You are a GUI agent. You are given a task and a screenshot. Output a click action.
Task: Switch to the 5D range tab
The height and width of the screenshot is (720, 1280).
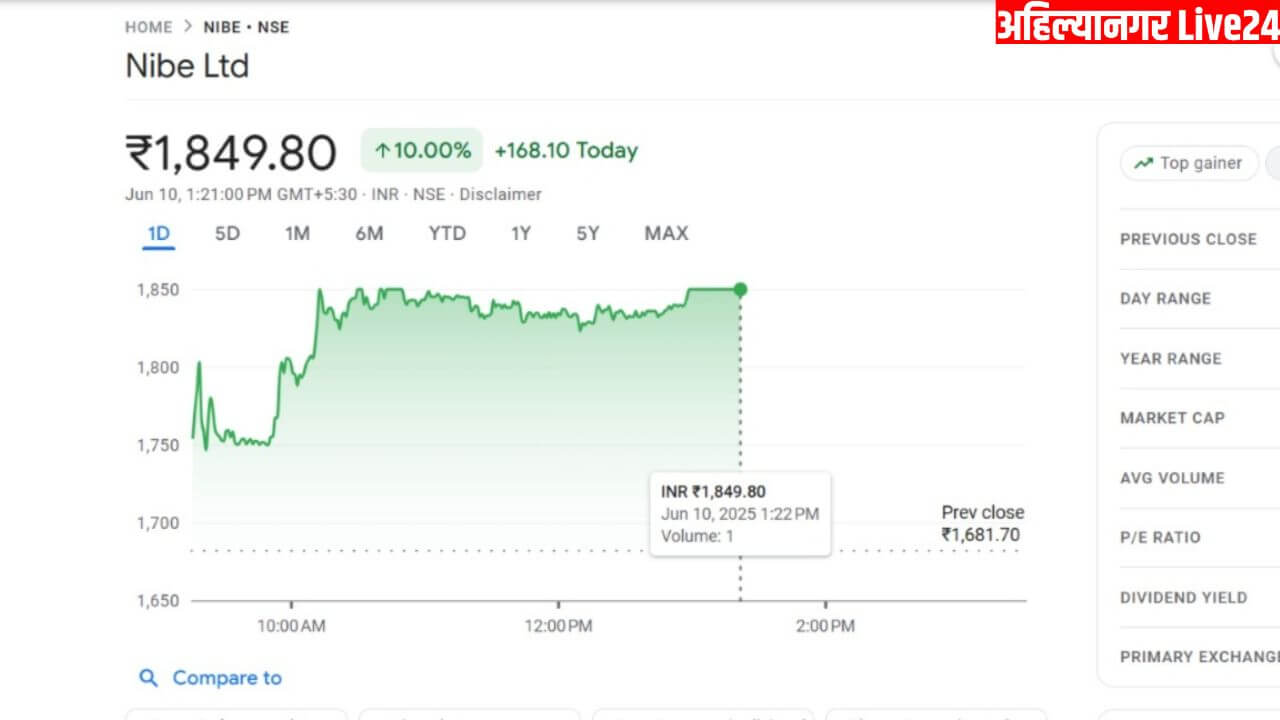[x=228, y=233]
